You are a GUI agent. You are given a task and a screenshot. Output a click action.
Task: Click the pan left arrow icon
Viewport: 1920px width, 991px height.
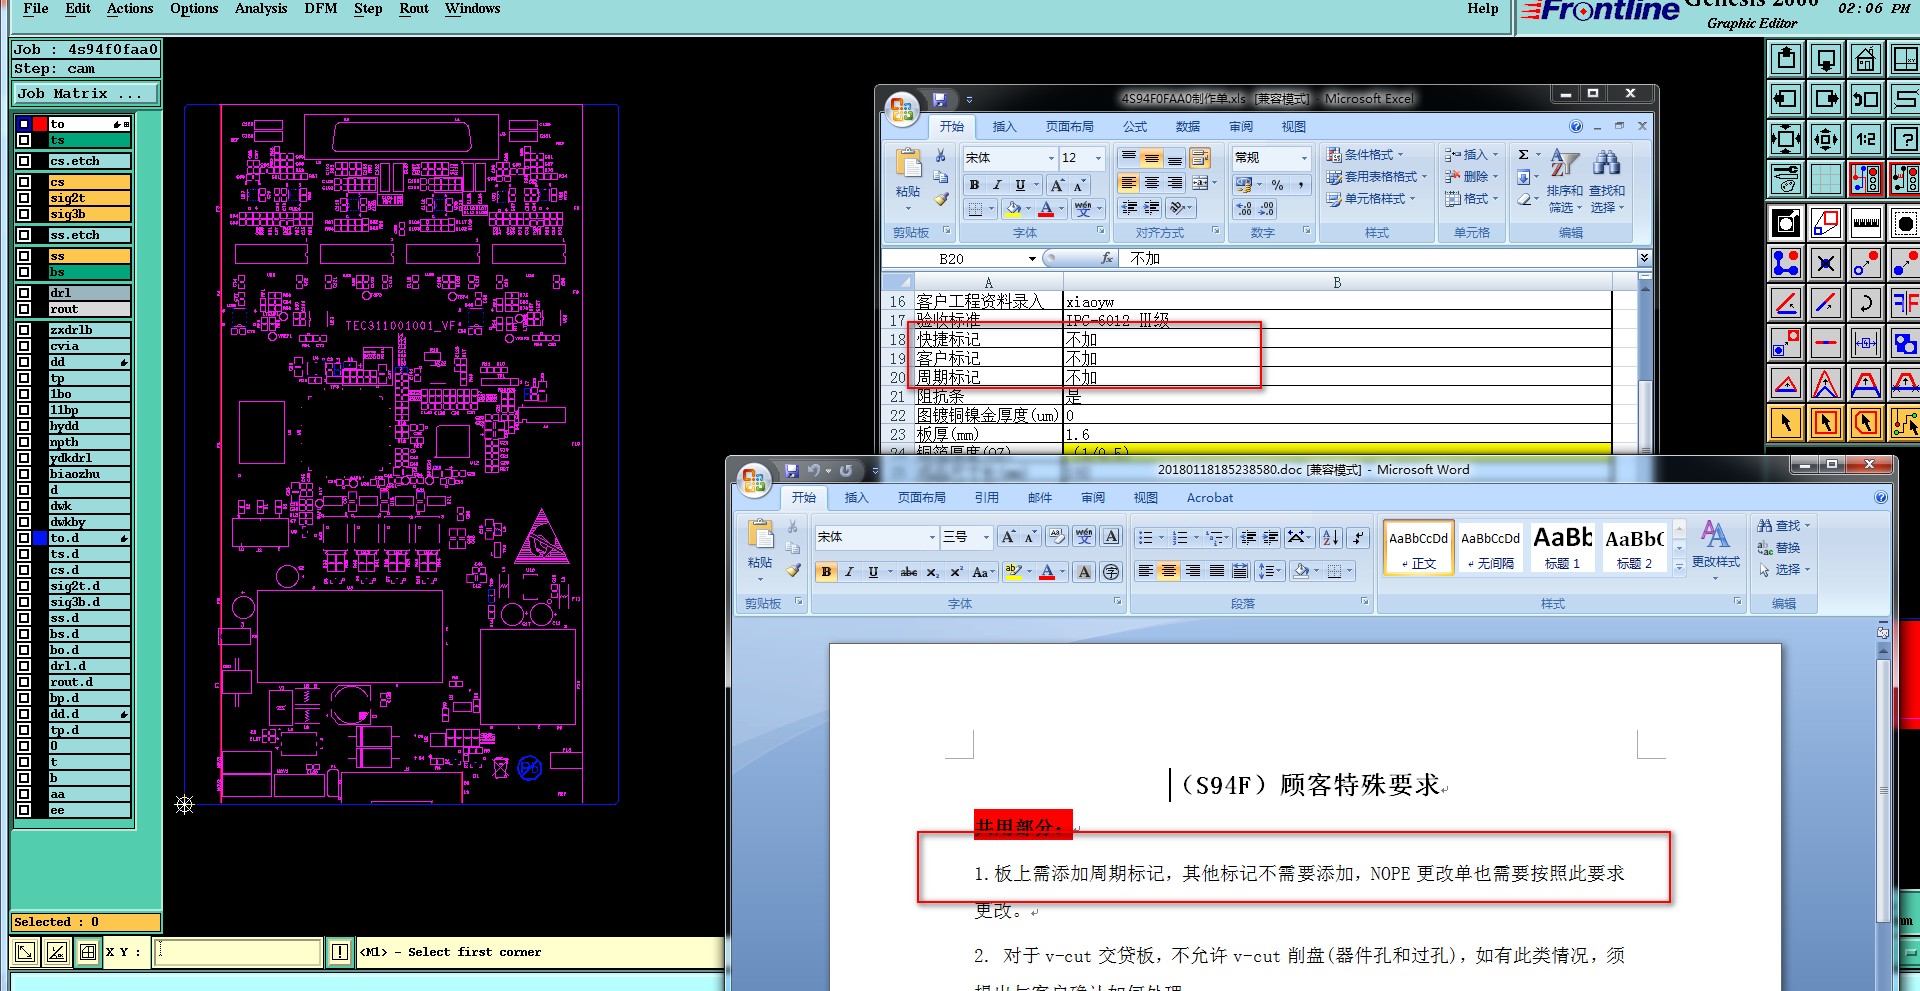(1786, 99)
